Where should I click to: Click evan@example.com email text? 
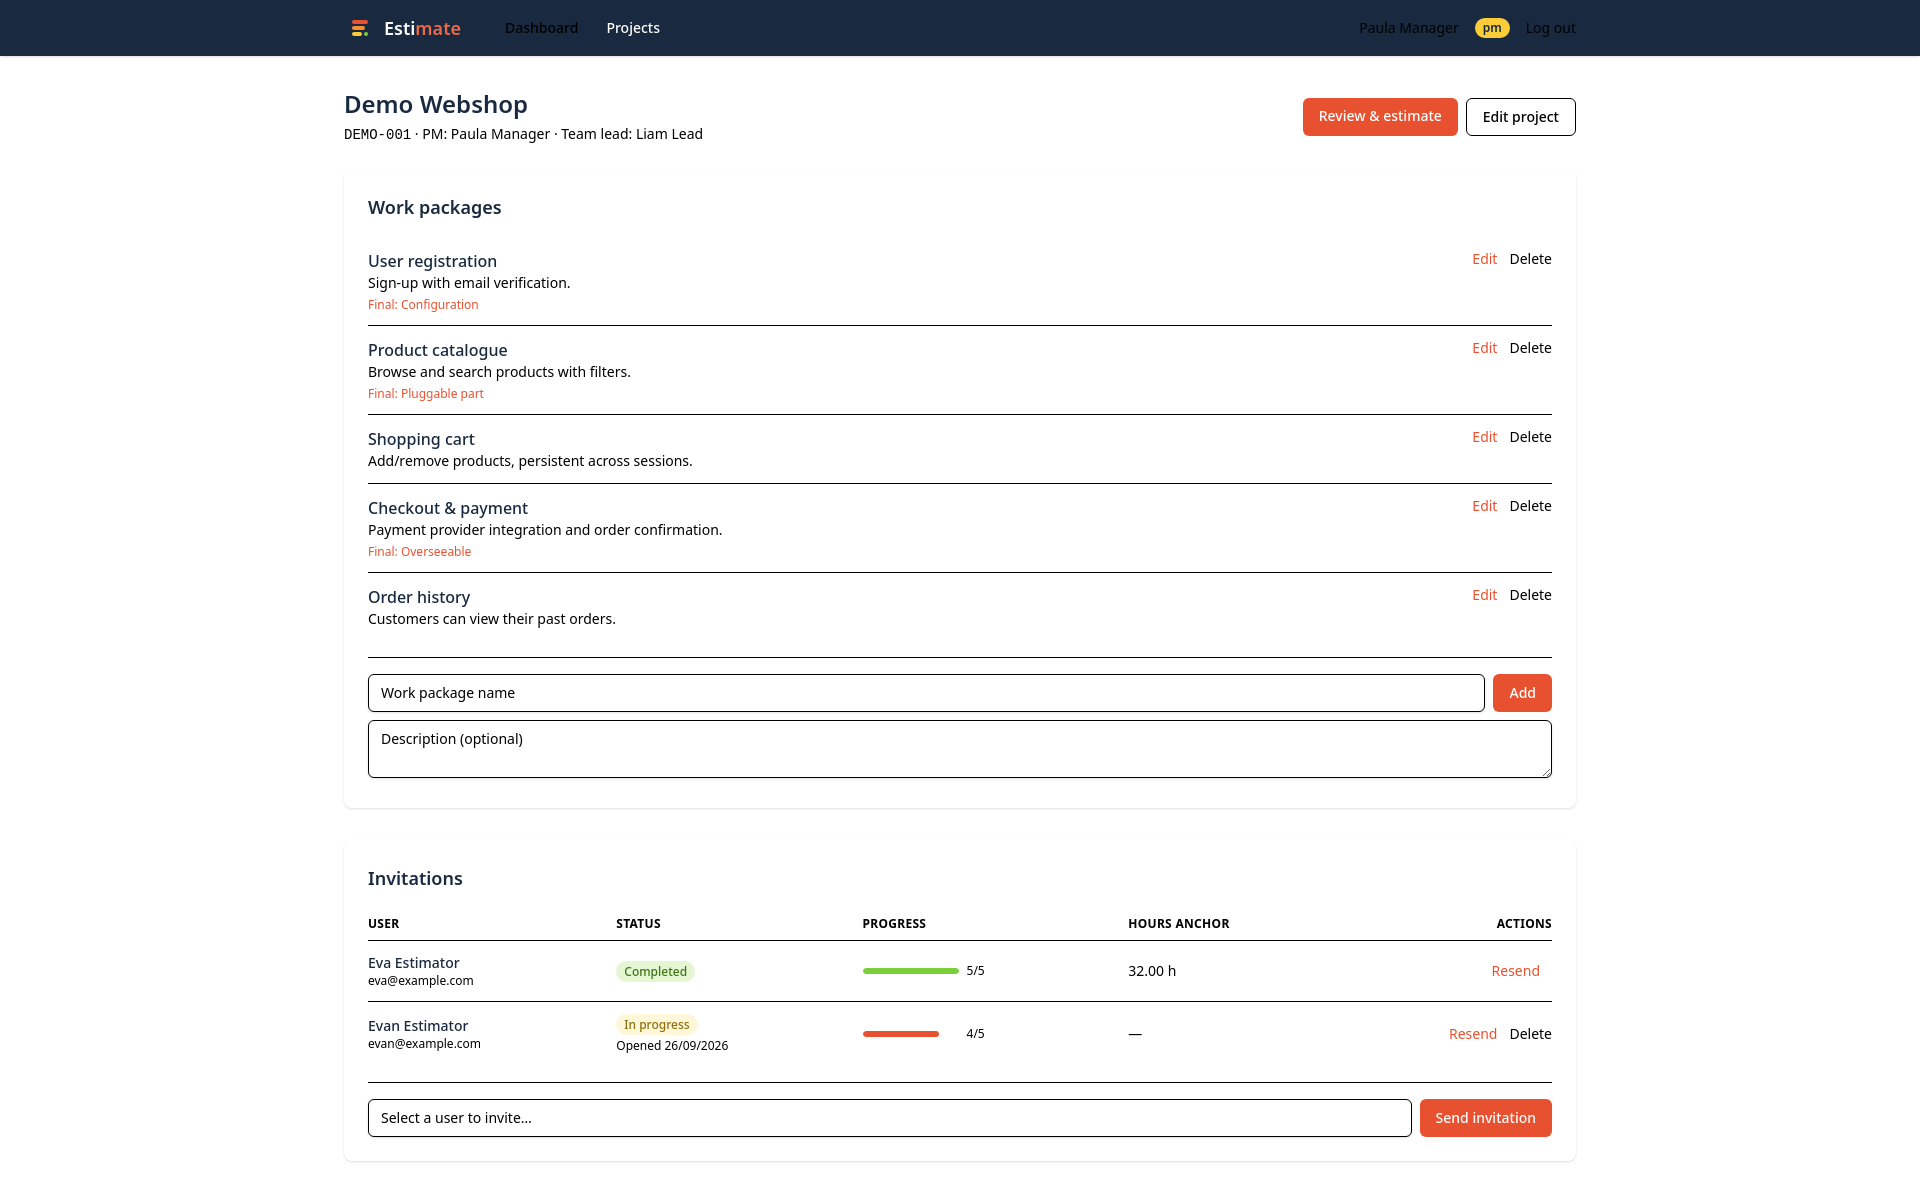[424, 1044]
